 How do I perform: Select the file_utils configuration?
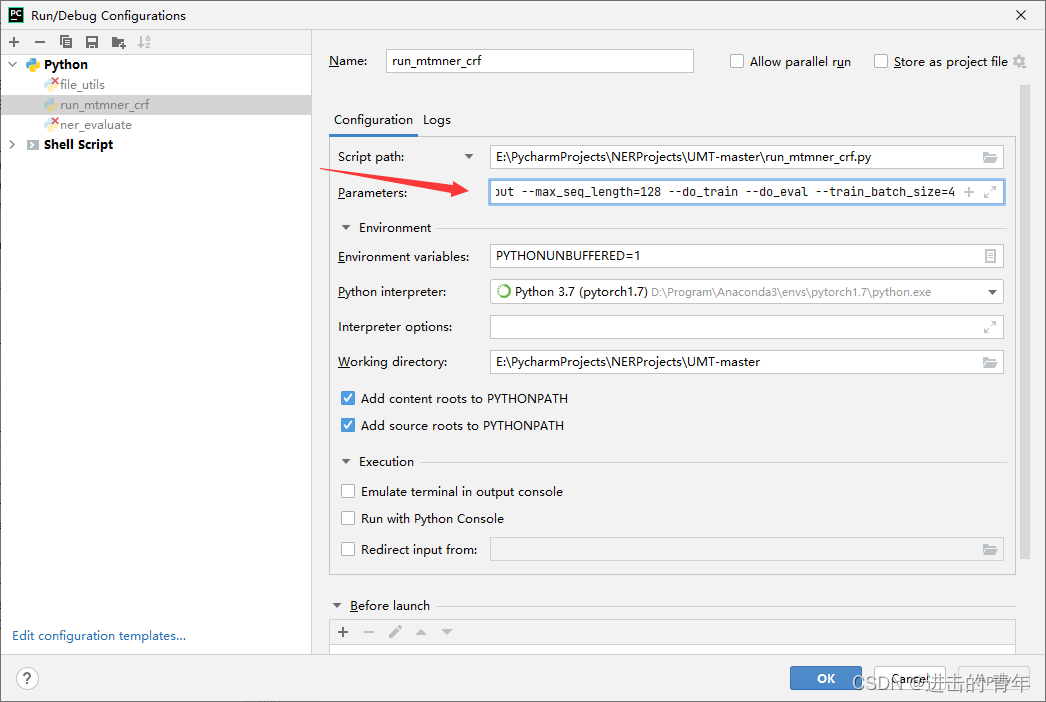tap(82, 85)
